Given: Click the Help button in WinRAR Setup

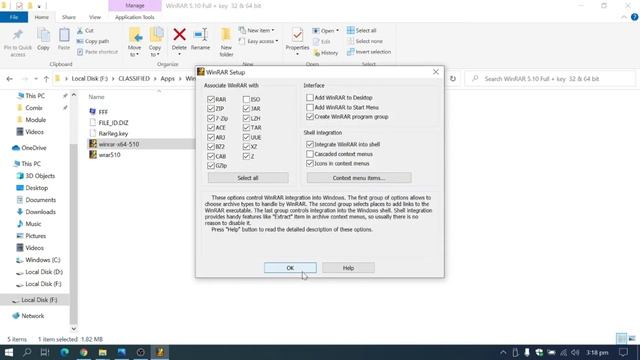Looking at the screenshot, I should tap(348, 268).
